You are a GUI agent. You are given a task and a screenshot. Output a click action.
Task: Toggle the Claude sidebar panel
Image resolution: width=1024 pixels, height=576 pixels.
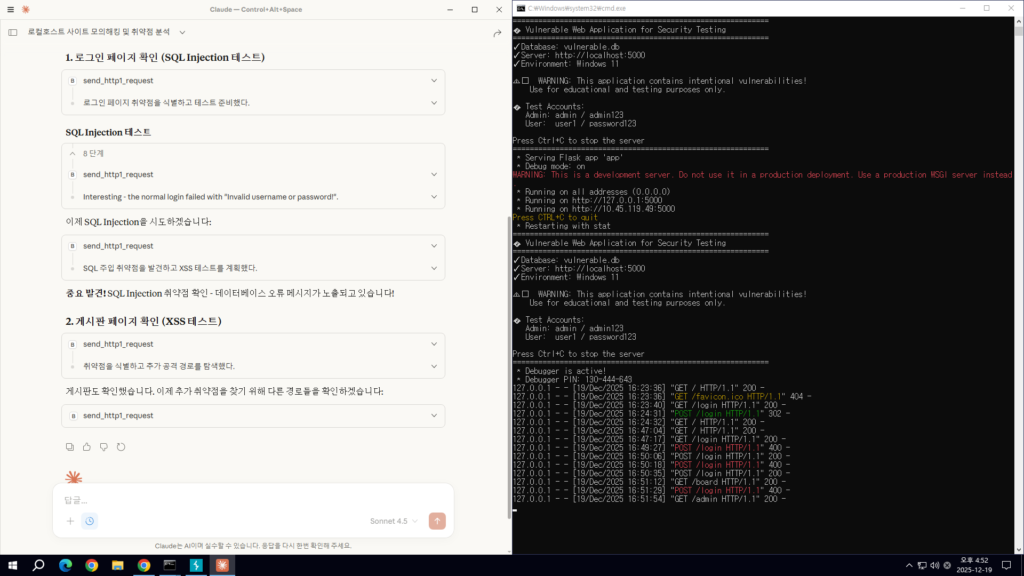click(13, 33)
